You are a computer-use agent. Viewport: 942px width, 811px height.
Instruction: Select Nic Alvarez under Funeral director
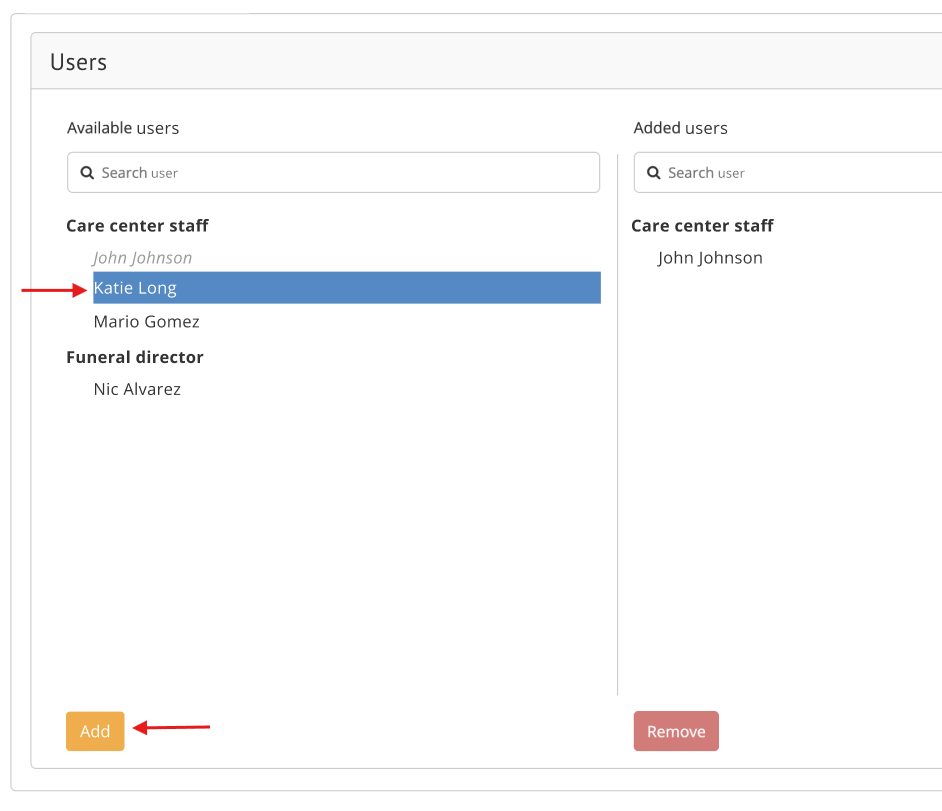[x=136, y=389]
